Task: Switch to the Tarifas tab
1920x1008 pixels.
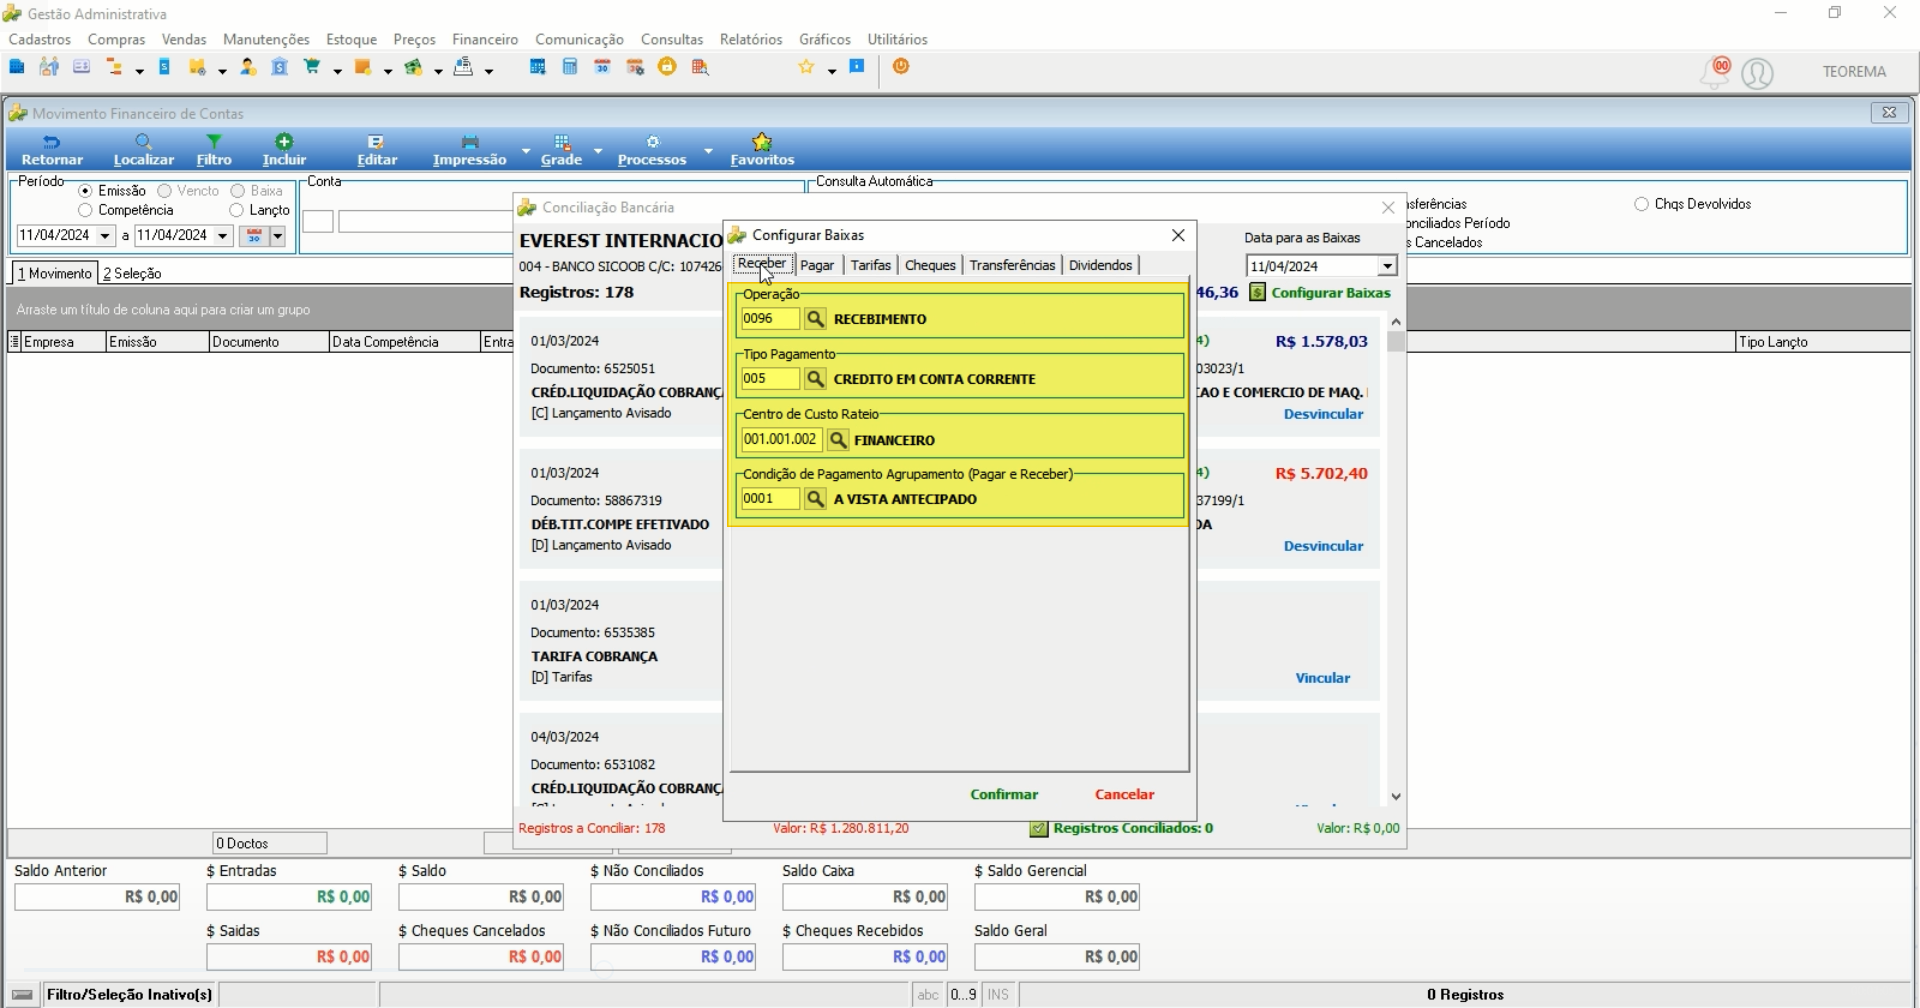Action: pos(870,265)
